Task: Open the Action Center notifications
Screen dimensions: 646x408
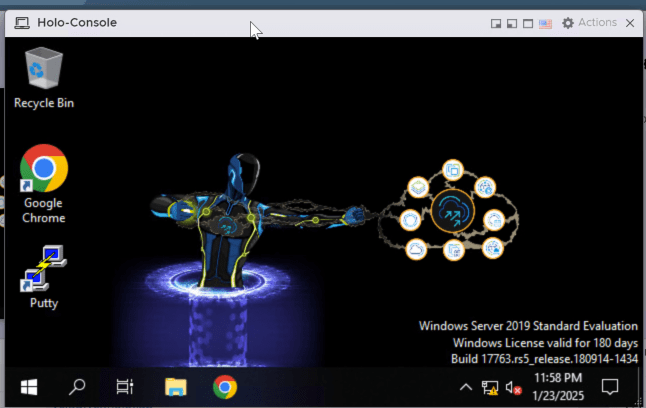Action: [610, 387]
